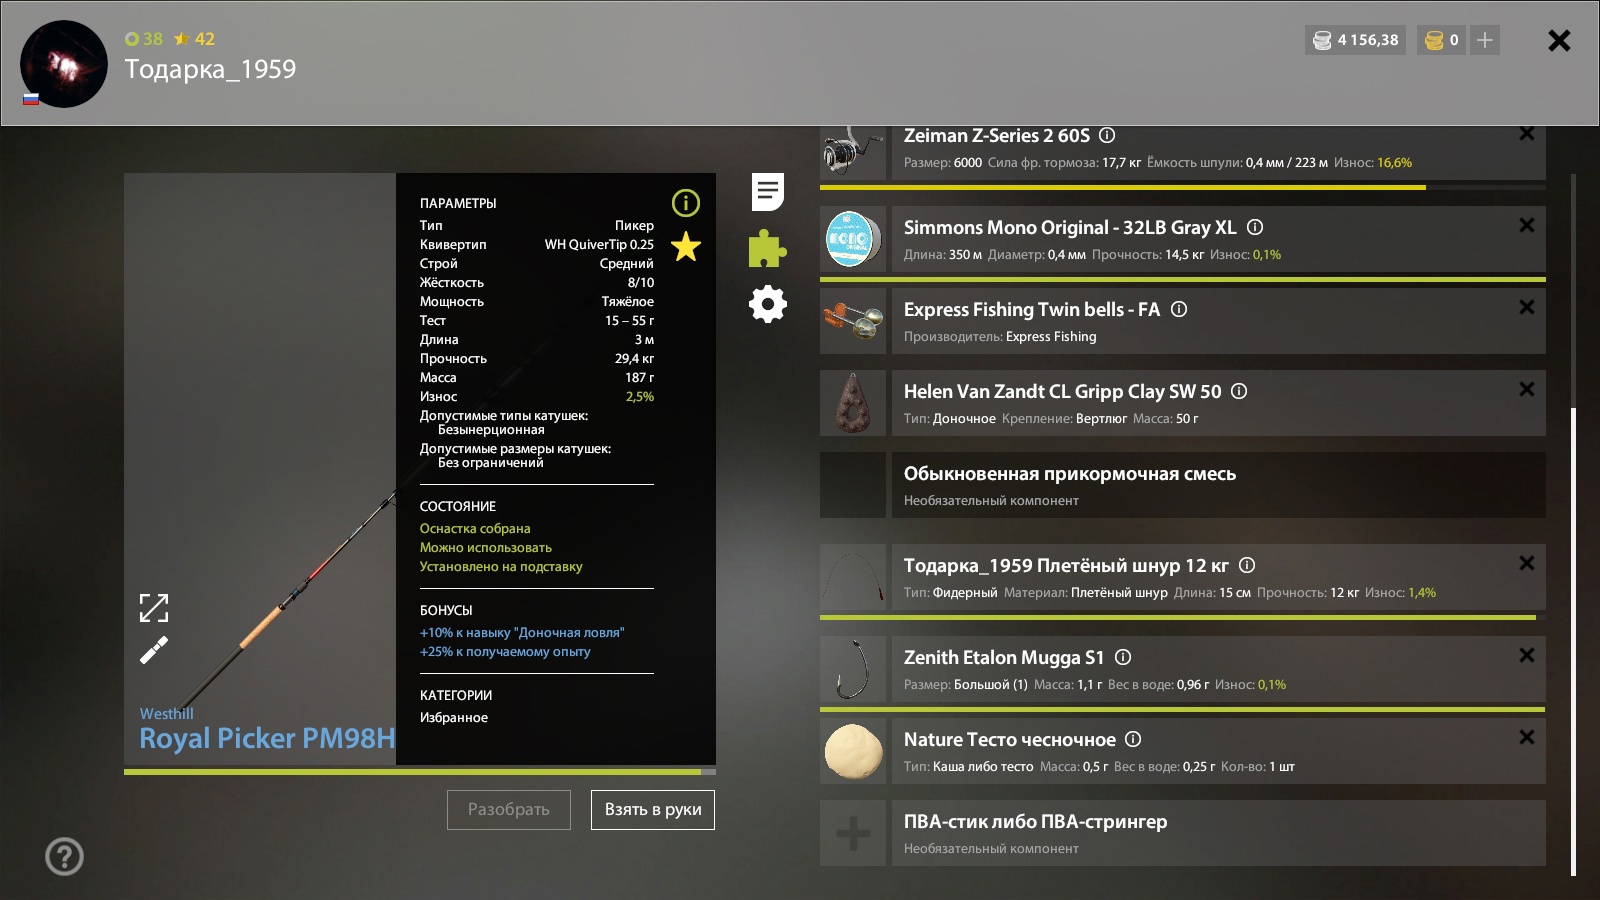Remove Simmons Mono Original line from rig
1600x900 pixels.
1526,226
